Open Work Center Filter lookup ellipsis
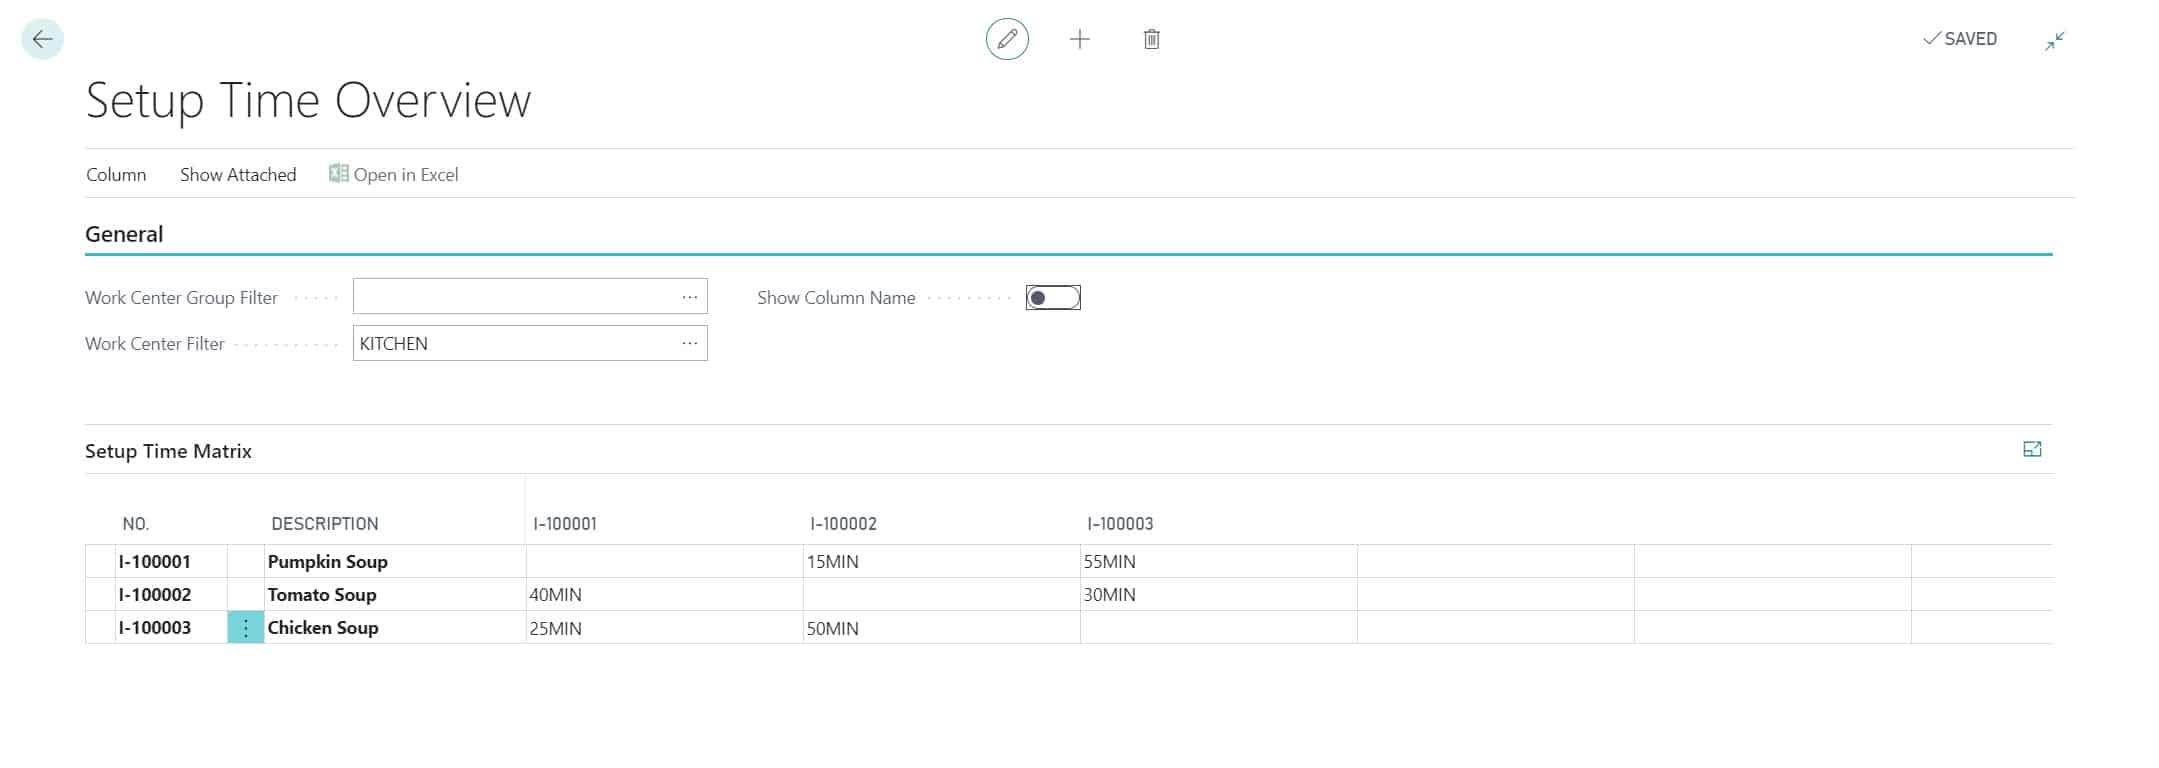 pos(689,343)
